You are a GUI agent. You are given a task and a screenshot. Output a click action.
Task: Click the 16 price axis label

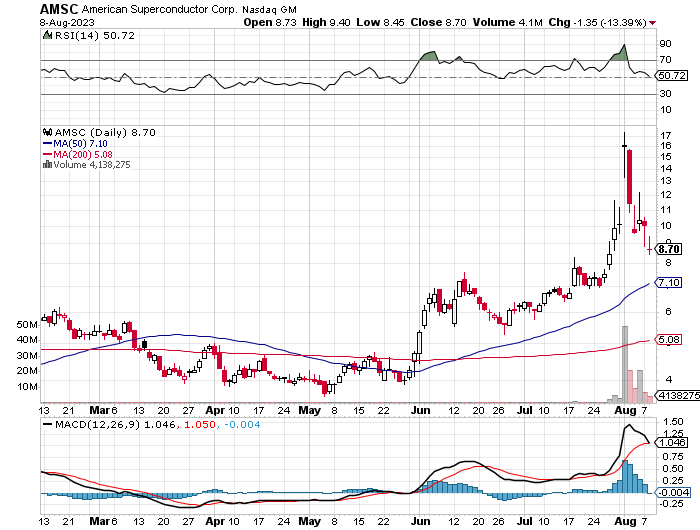click(x=666, y=146)
